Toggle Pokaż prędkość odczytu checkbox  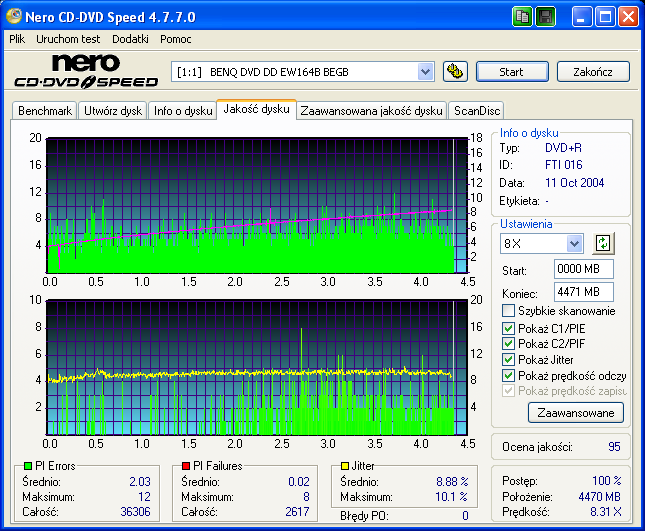(x=508, y=376)
